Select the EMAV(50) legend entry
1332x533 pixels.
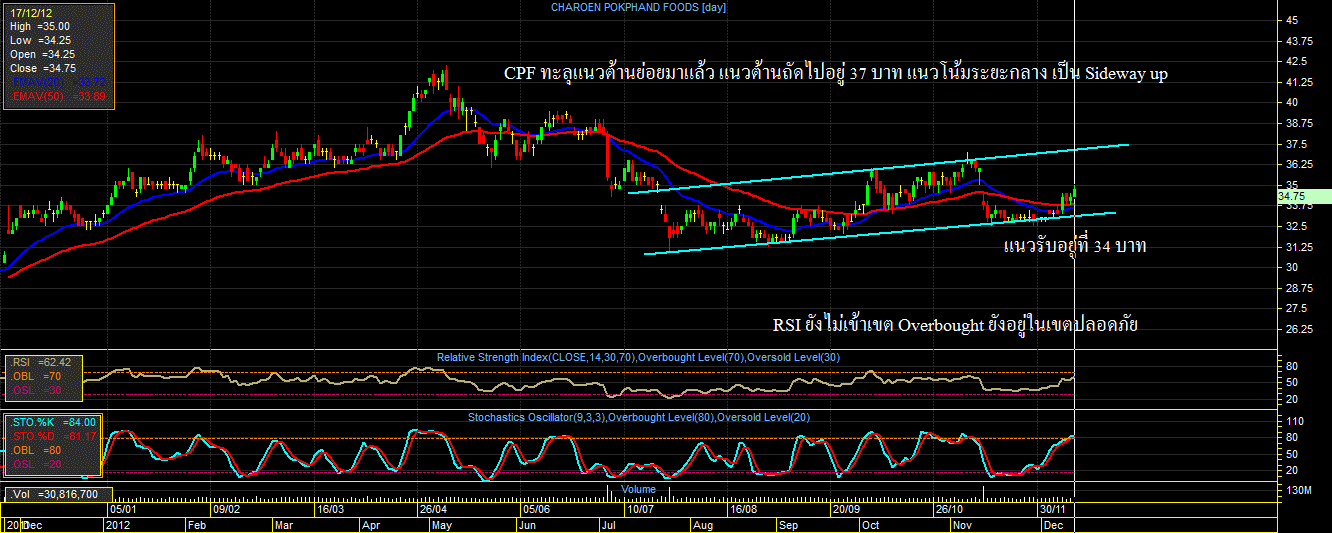click(58, 96)
